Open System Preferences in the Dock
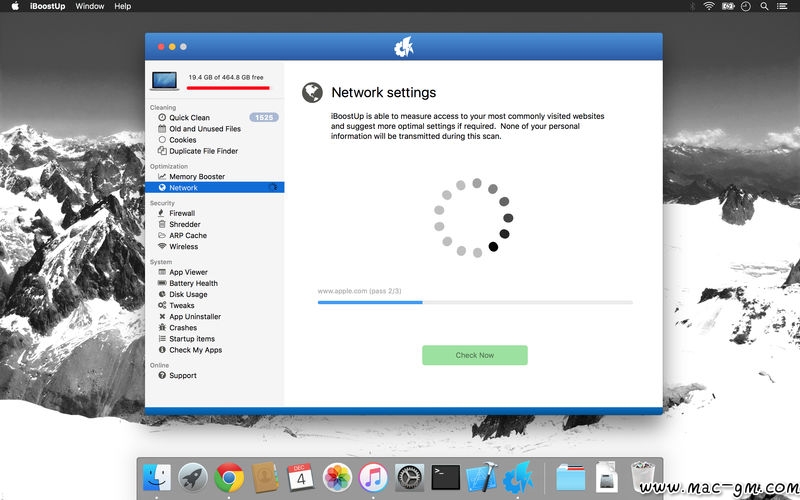 (x=409, y=478)
